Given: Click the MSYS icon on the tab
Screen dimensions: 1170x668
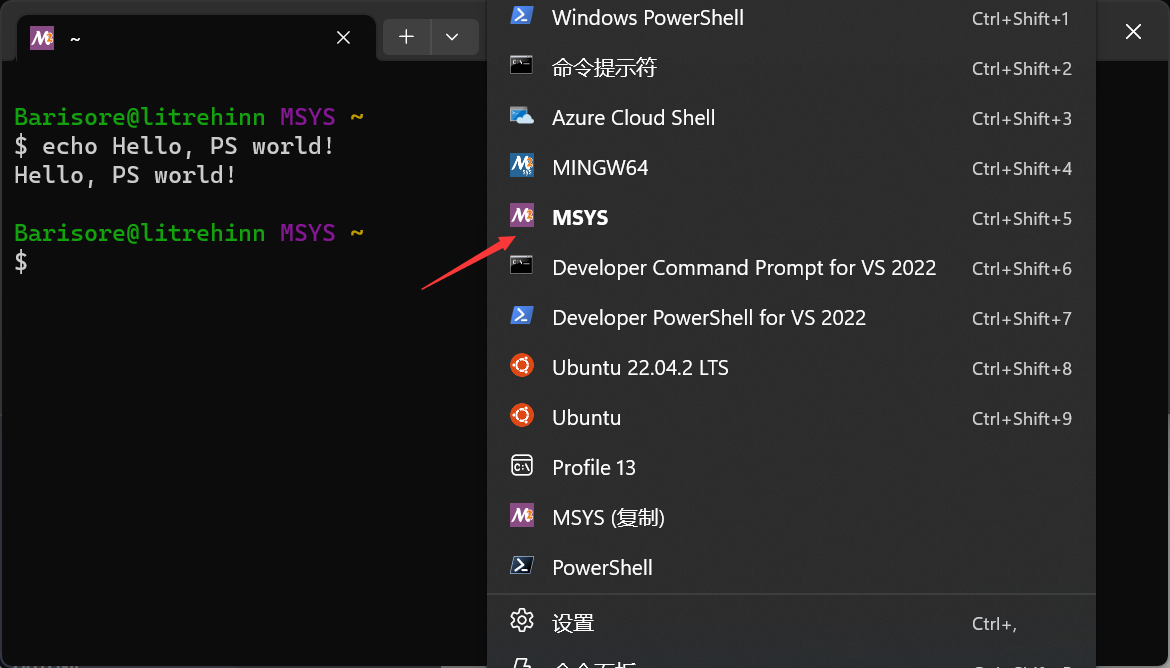Looking at the screenshot, I should click(x=41, y=38).
